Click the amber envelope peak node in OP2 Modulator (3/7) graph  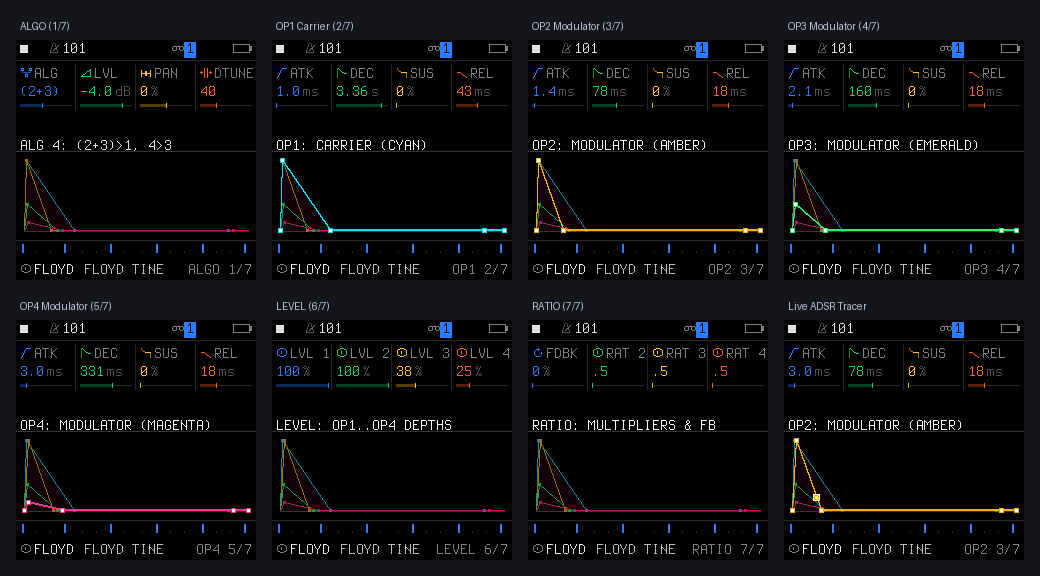539,161
